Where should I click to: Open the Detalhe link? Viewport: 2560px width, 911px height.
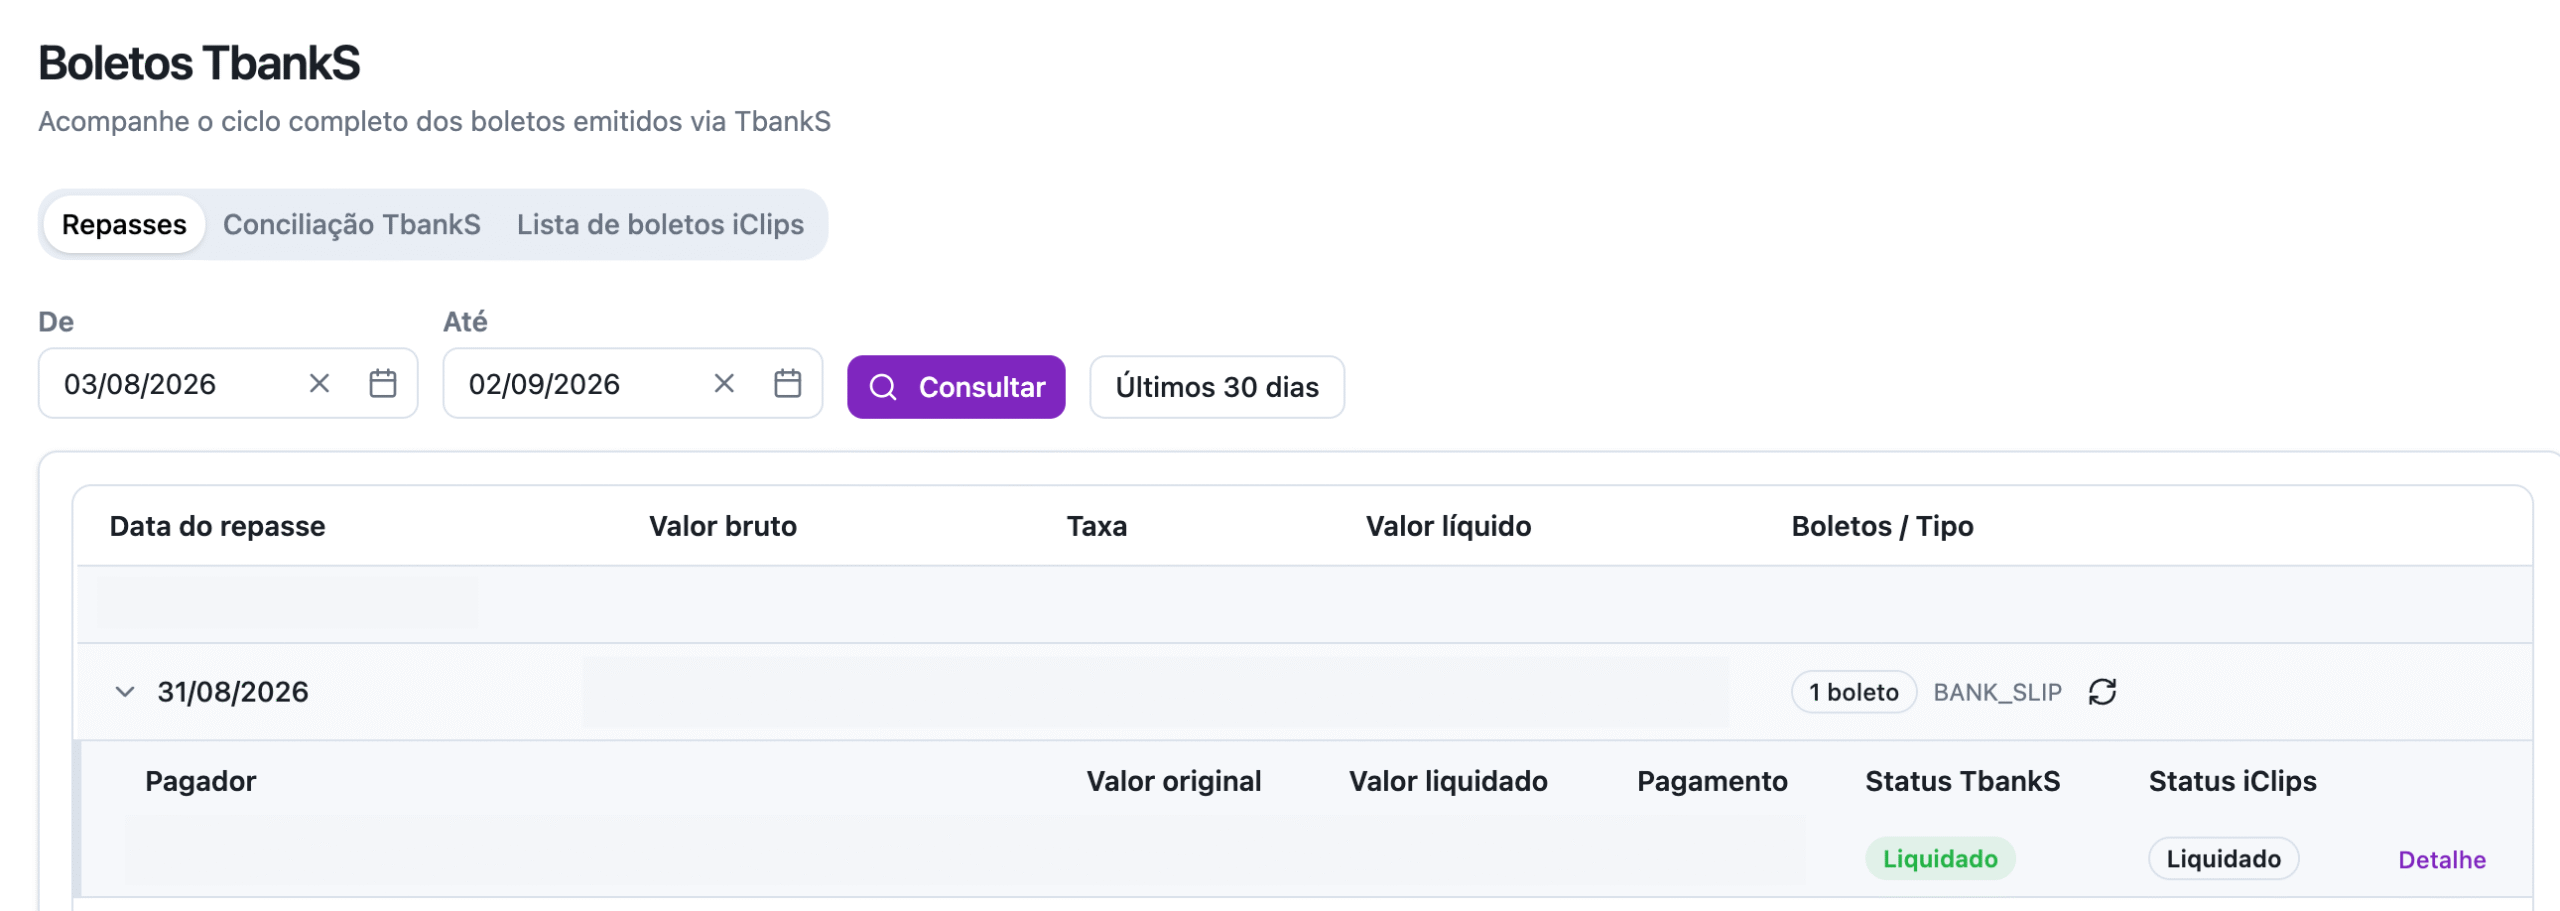[2441, 860]
